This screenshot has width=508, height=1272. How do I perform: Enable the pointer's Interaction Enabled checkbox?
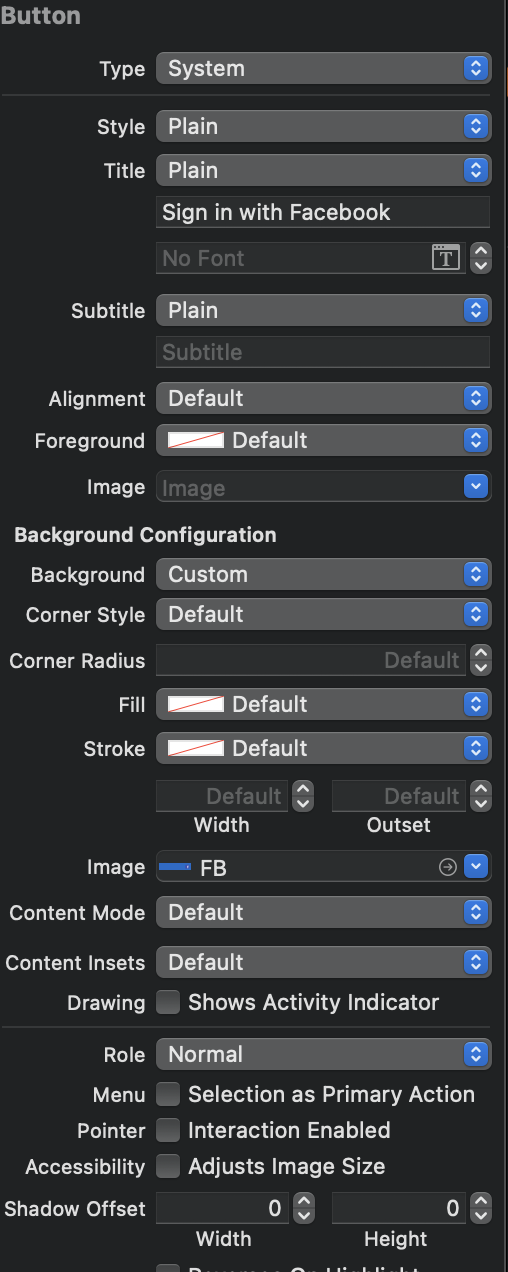click(x=168, y=1130)
